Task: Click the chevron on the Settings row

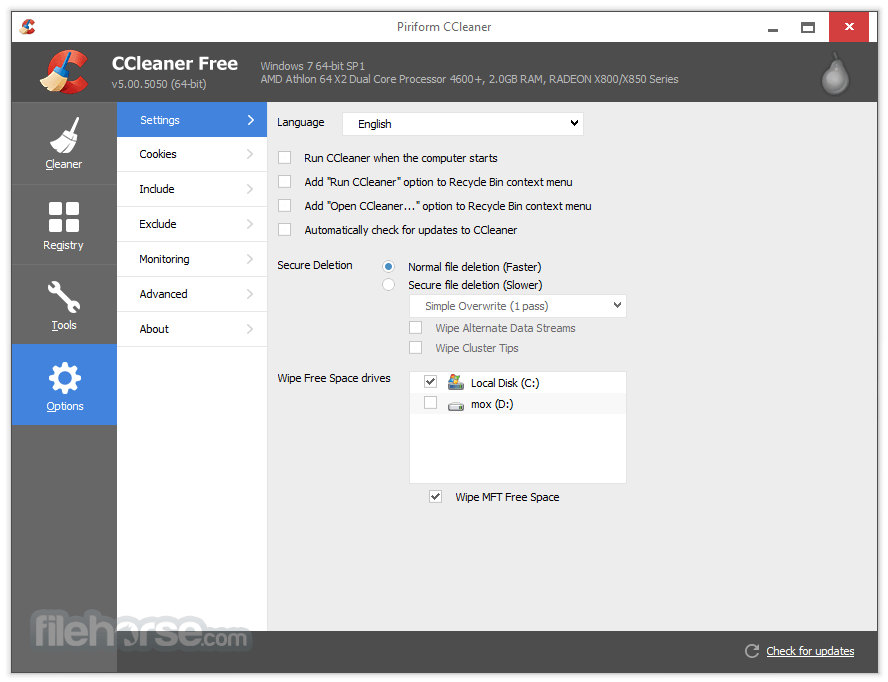Action: click(x=251, y=120)
